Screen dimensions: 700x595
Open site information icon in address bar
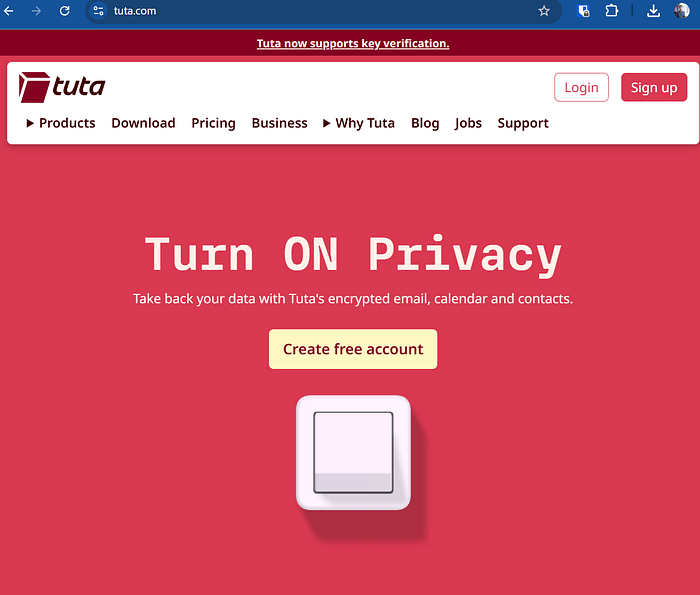pos(98,11)
